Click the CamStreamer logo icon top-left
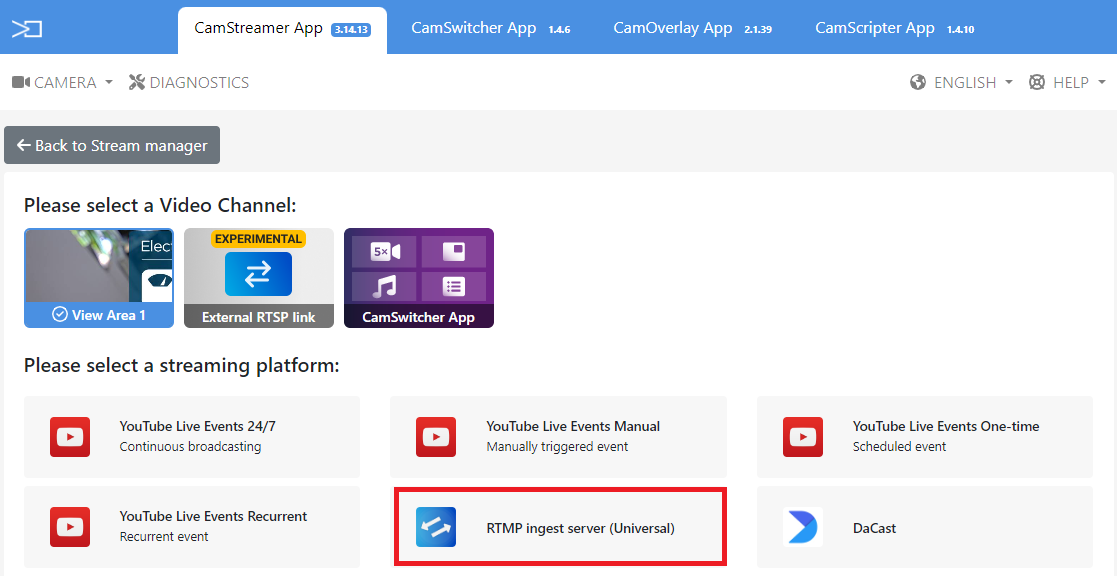 tap(27, 28)
